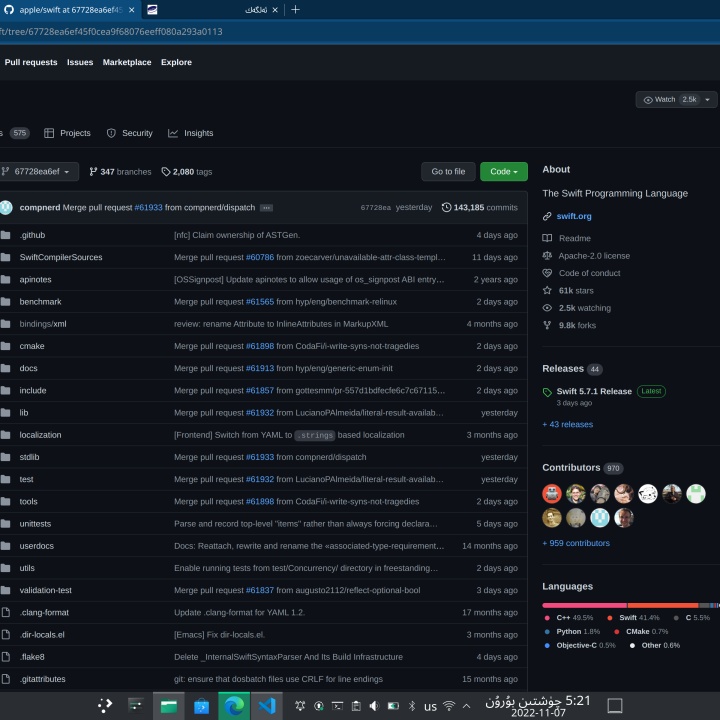The height and width of the screenshot is (720, 720).
Task: View the 347 branches link
Action: pos(120,172)
